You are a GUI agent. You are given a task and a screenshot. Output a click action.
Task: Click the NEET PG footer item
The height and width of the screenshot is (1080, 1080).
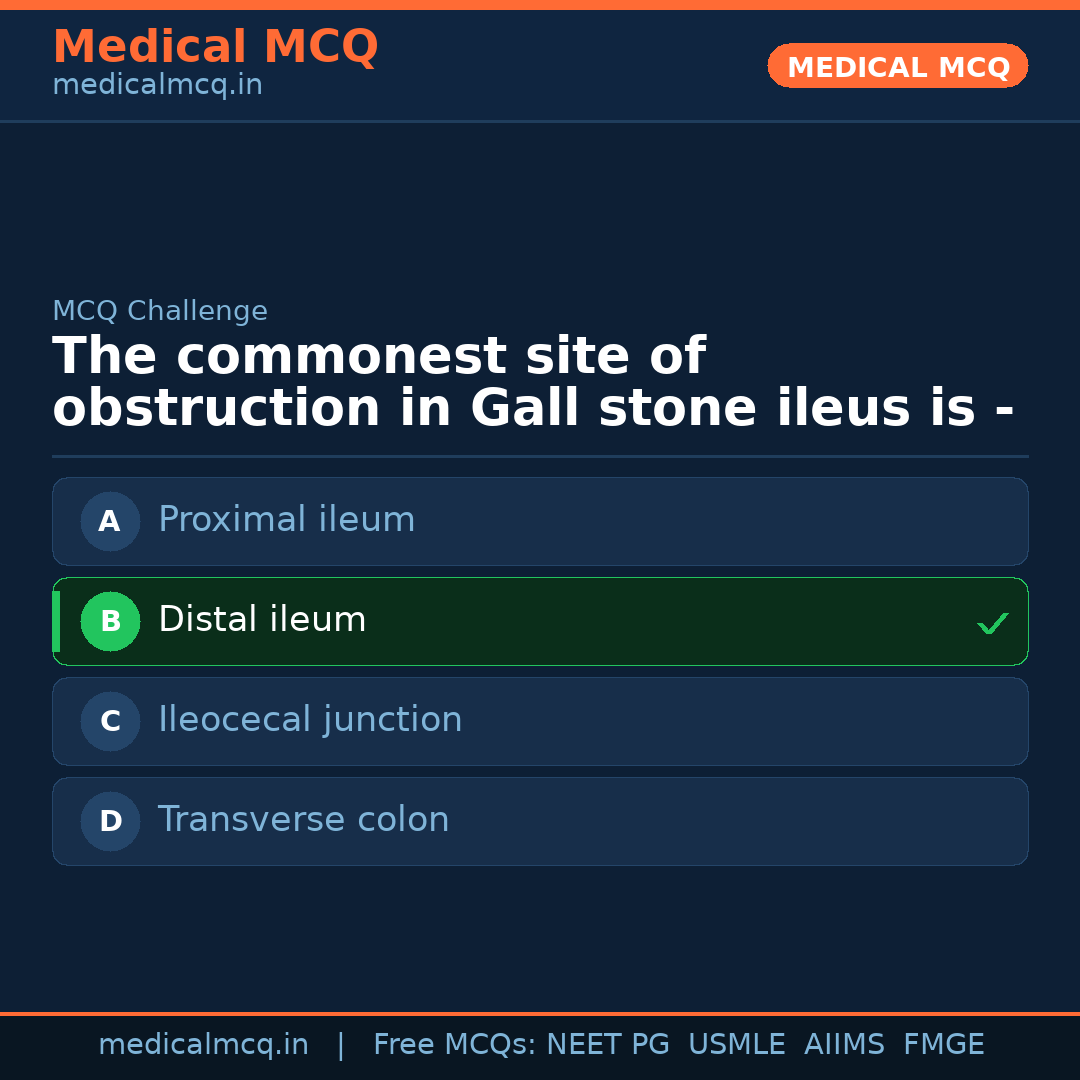click(607, 1044)
